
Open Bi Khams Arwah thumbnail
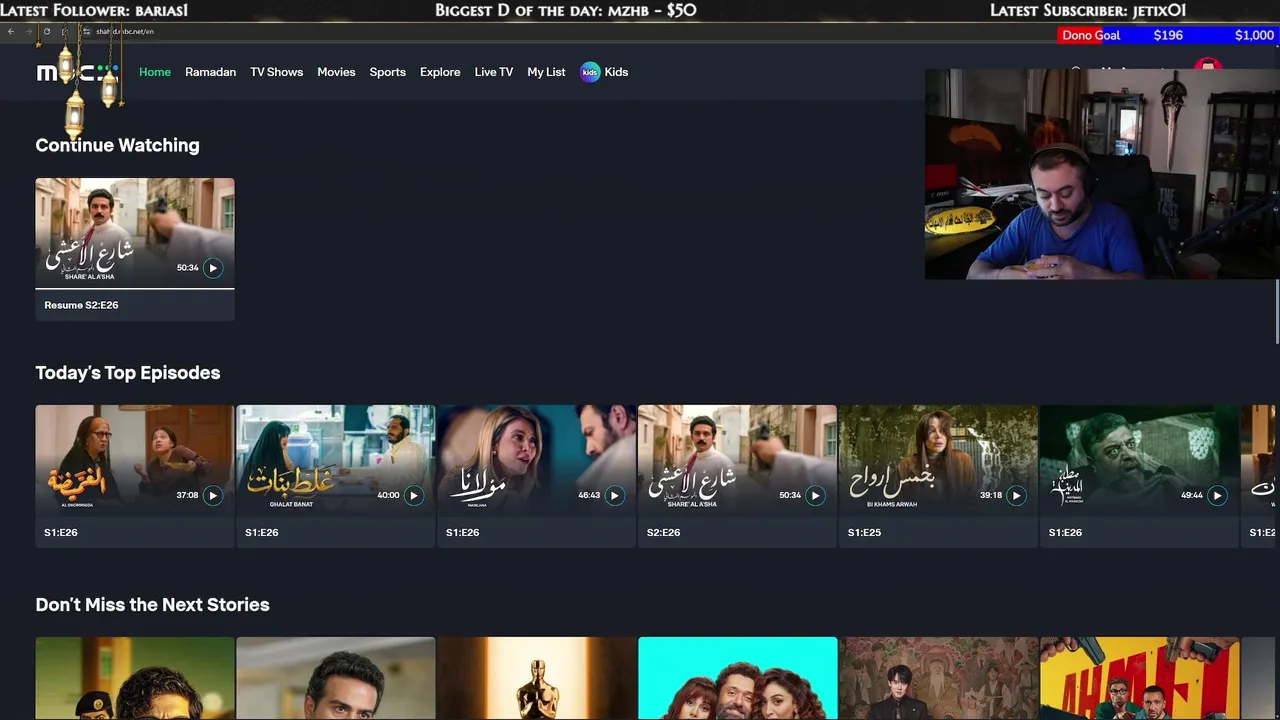[x=938, y=460]
